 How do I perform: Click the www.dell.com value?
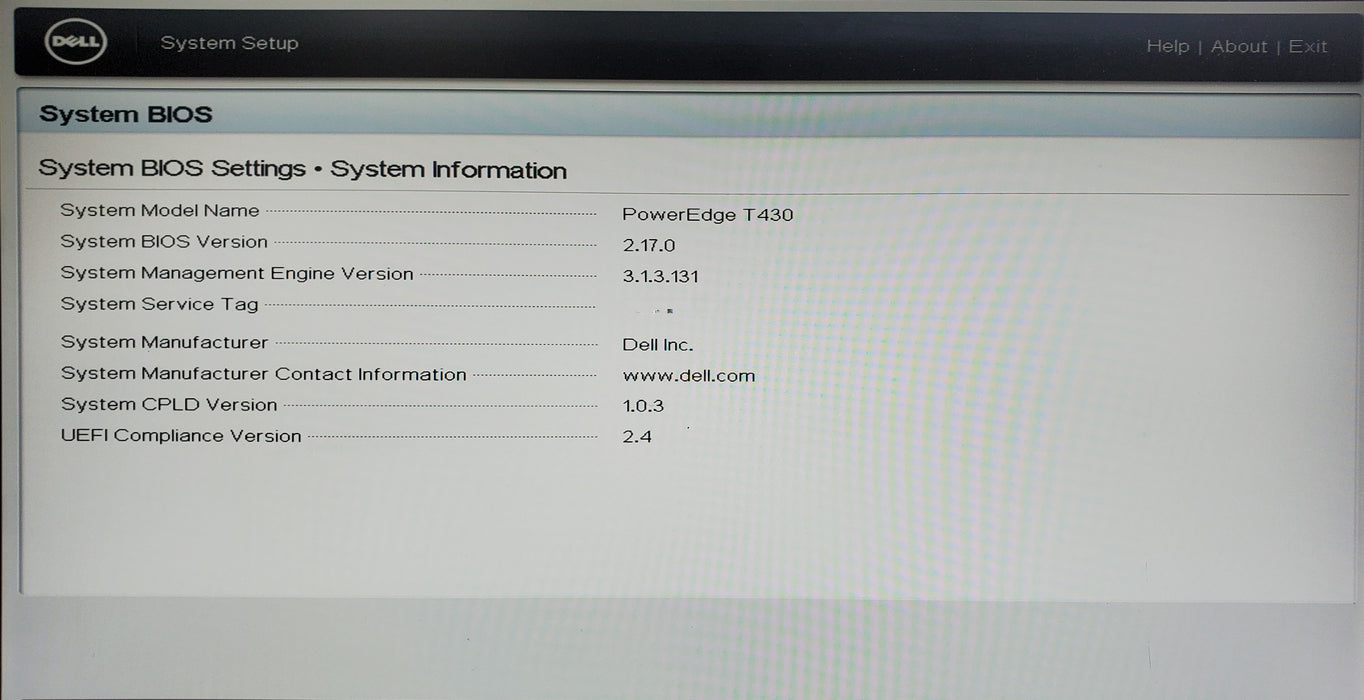click(689, 376)
